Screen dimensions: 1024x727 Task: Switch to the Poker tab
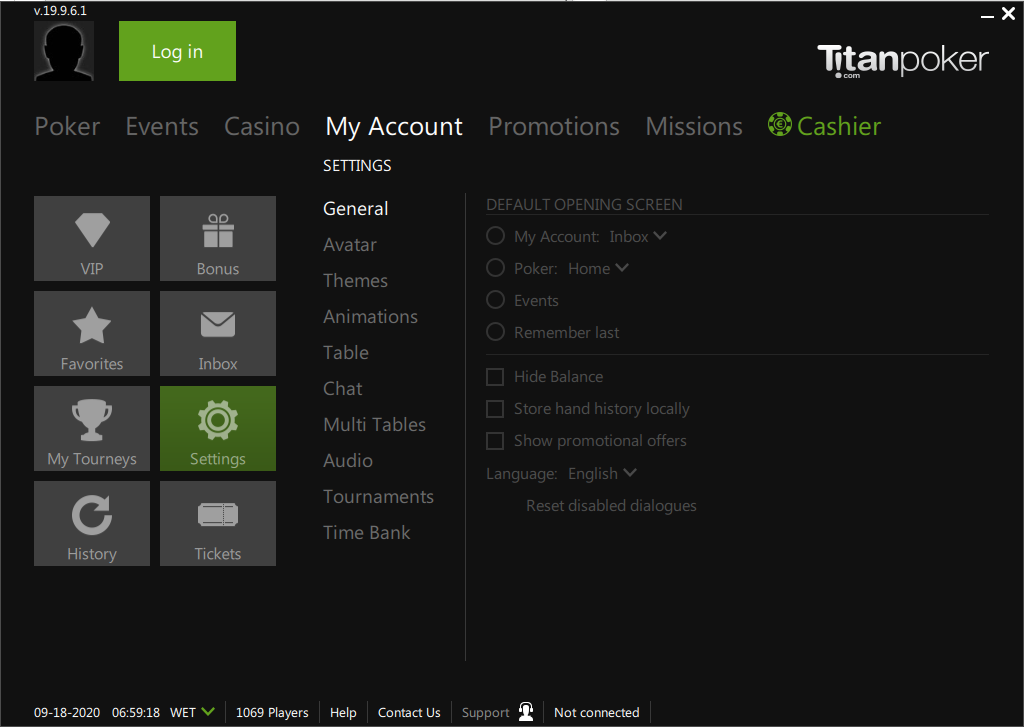pyautogui.click(x=67, y=126)
